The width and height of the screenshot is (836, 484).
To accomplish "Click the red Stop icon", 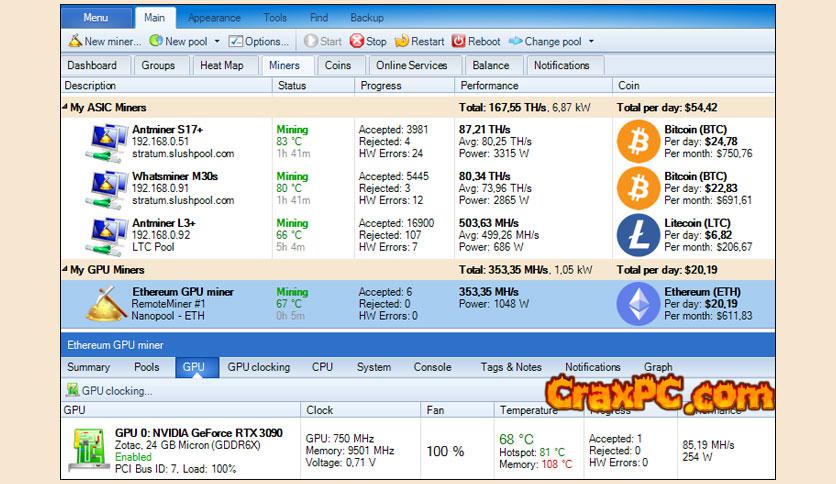I will click(x=357, y=41).
